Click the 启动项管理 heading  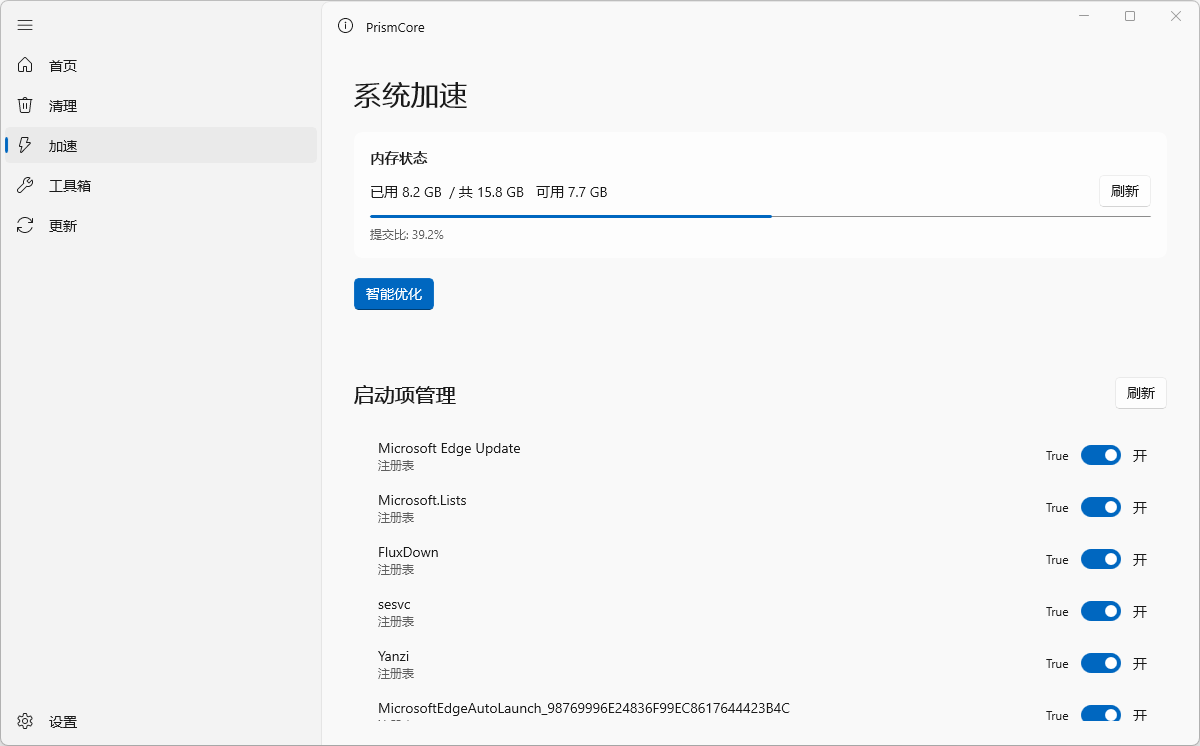(405, 395)
